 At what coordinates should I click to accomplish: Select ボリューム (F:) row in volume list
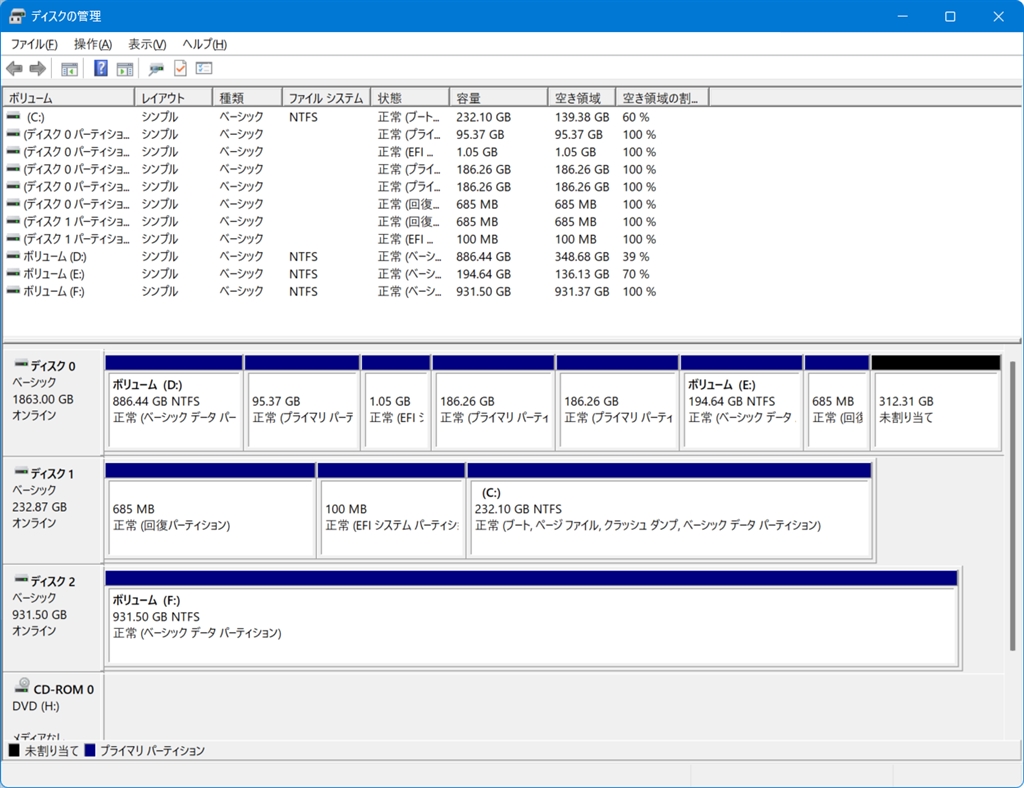tap(59, 292)
